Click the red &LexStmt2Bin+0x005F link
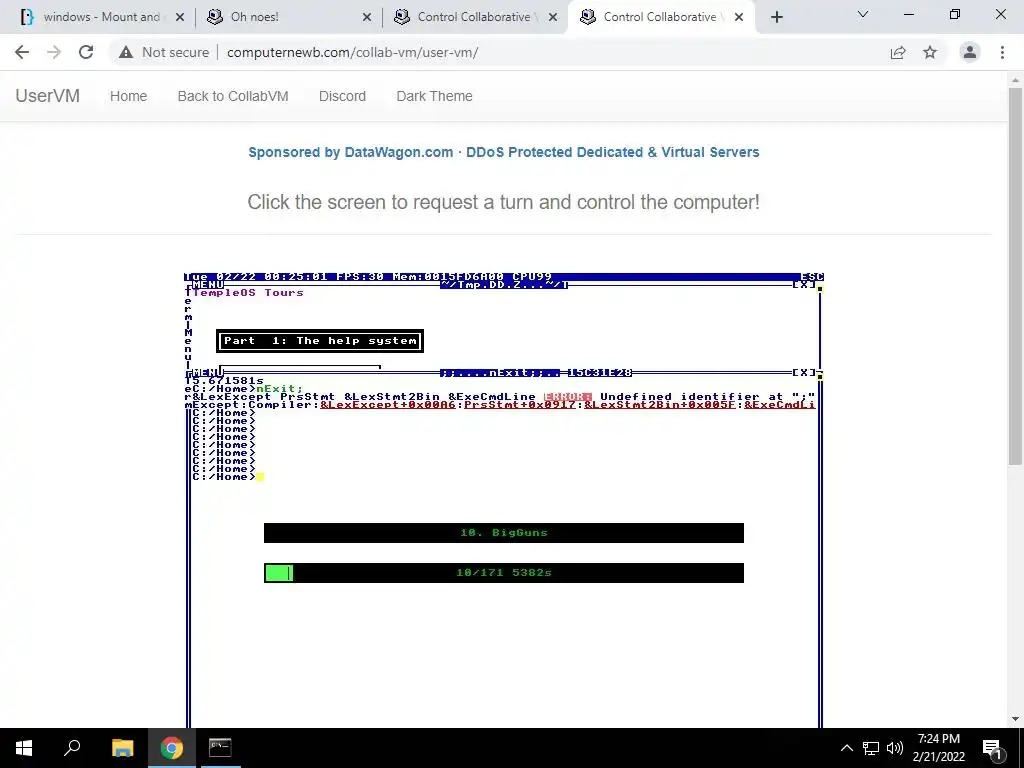This screenshot has width=1024, height=768. point(660,405)
